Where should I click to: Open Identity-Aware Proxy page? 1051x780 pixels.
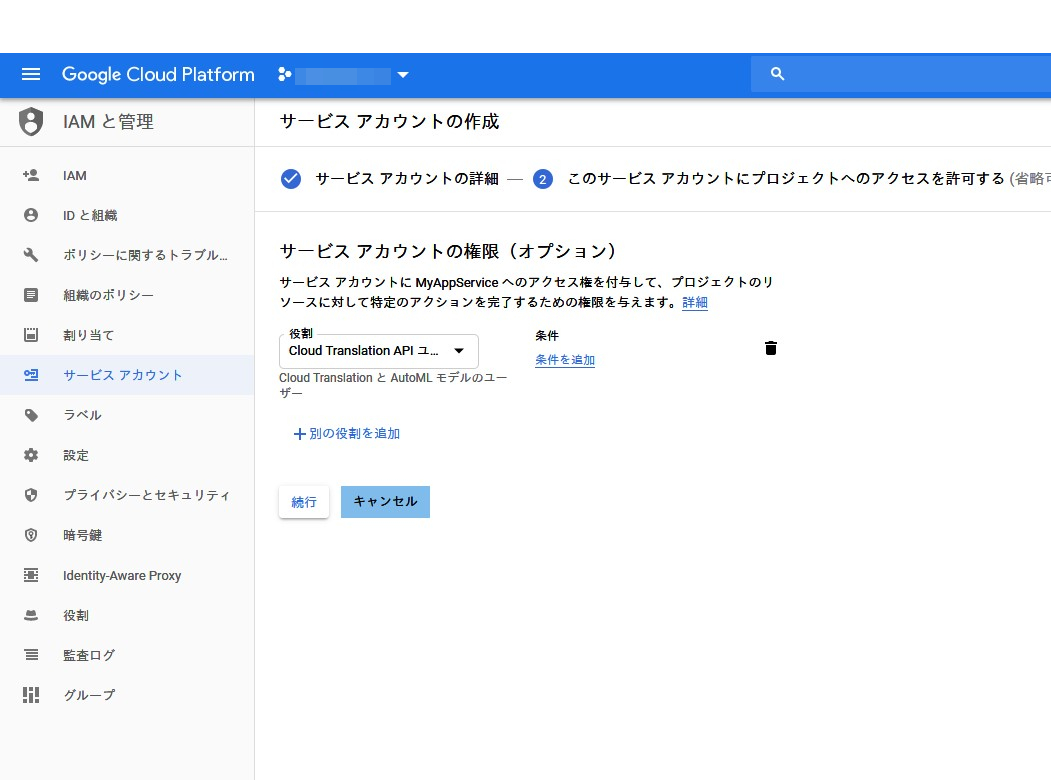tap(122, 575)
